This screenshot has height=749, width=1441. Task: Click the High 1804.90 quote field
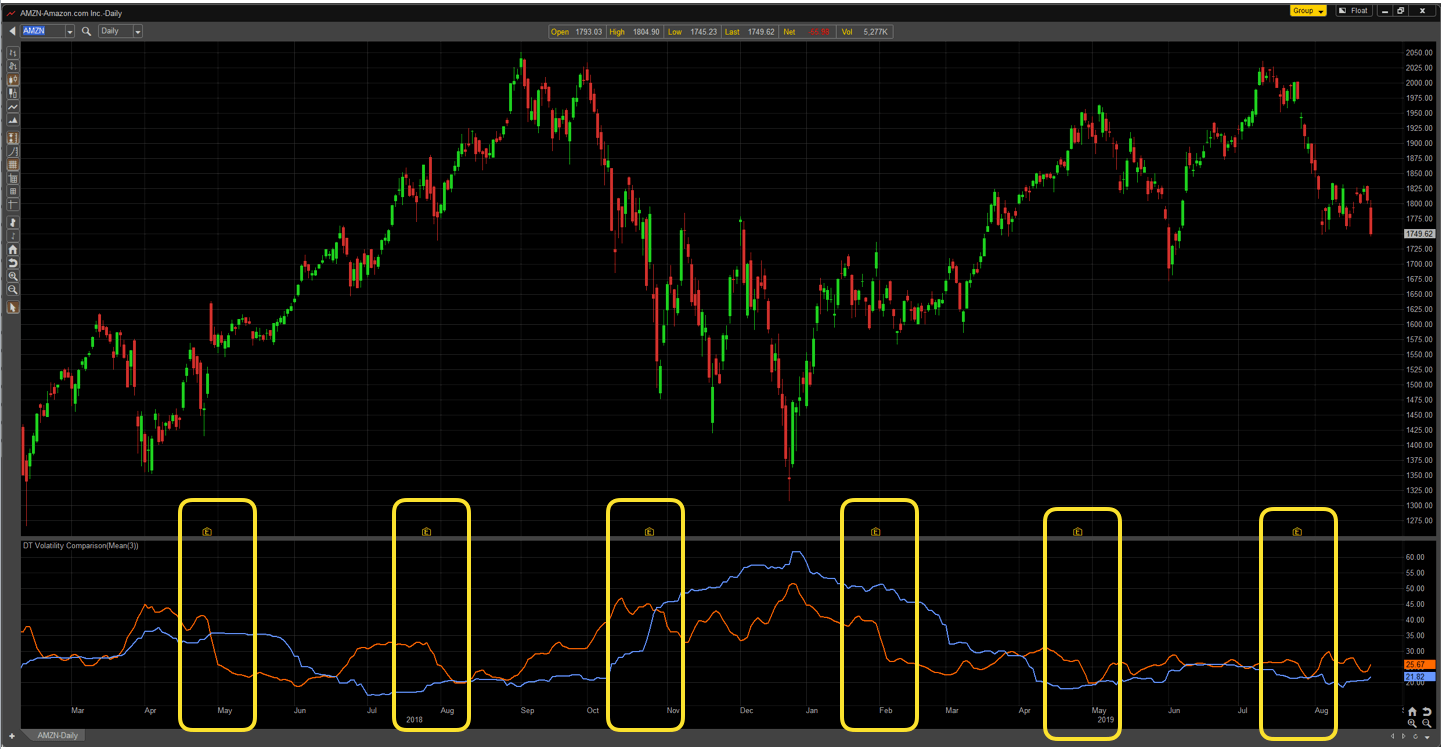[635, 32]
